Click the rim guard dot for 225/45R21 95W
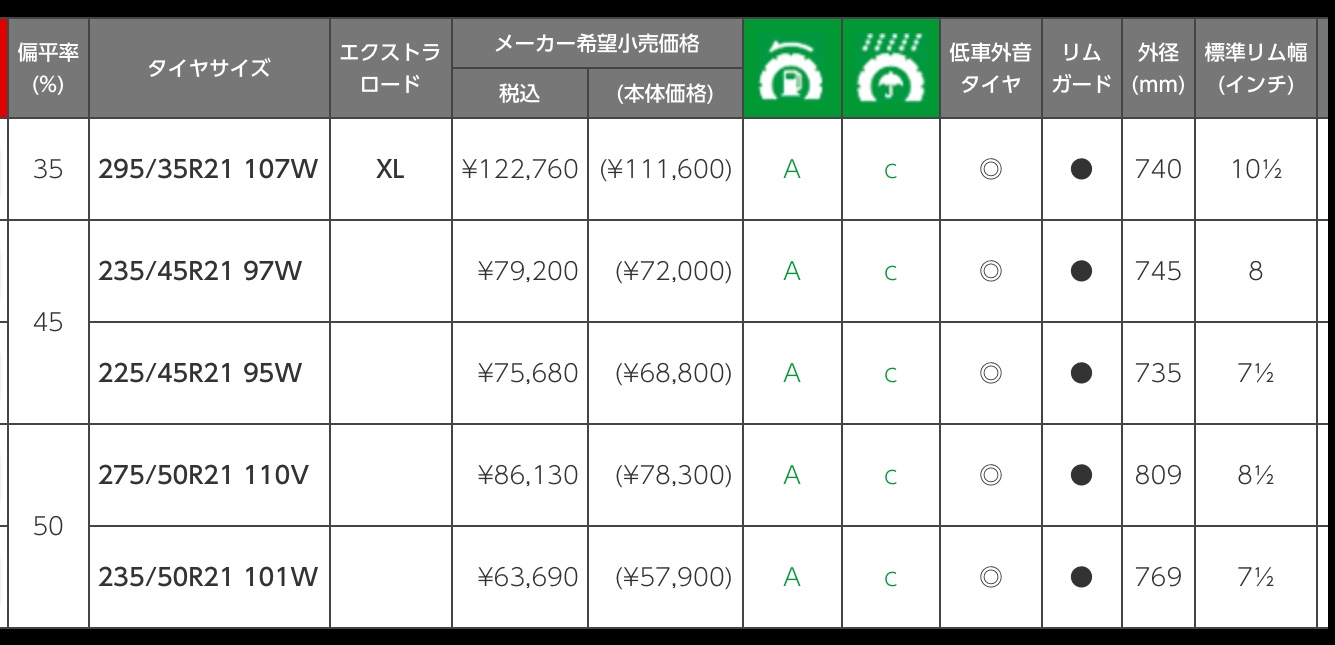1335x645 pixels. [x=1081, y=374]
